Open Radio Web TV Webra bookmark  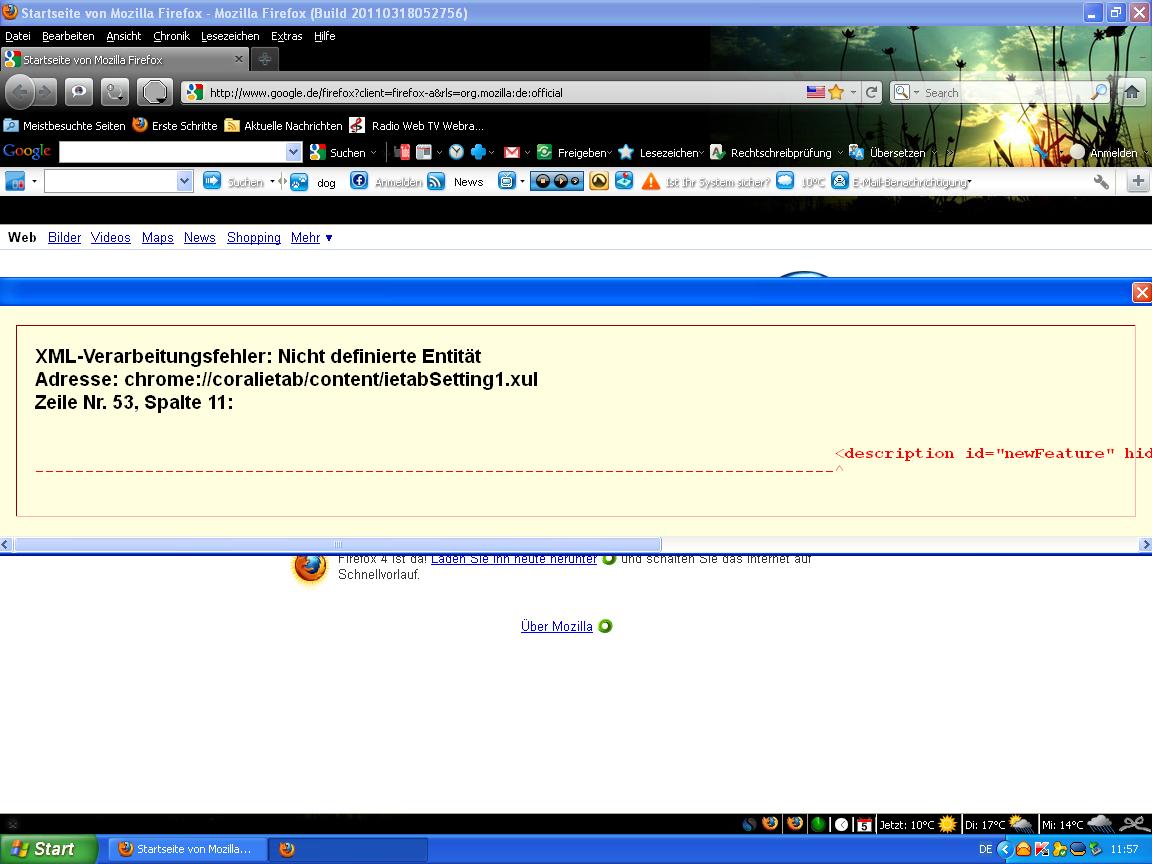(x=417, y=126)
